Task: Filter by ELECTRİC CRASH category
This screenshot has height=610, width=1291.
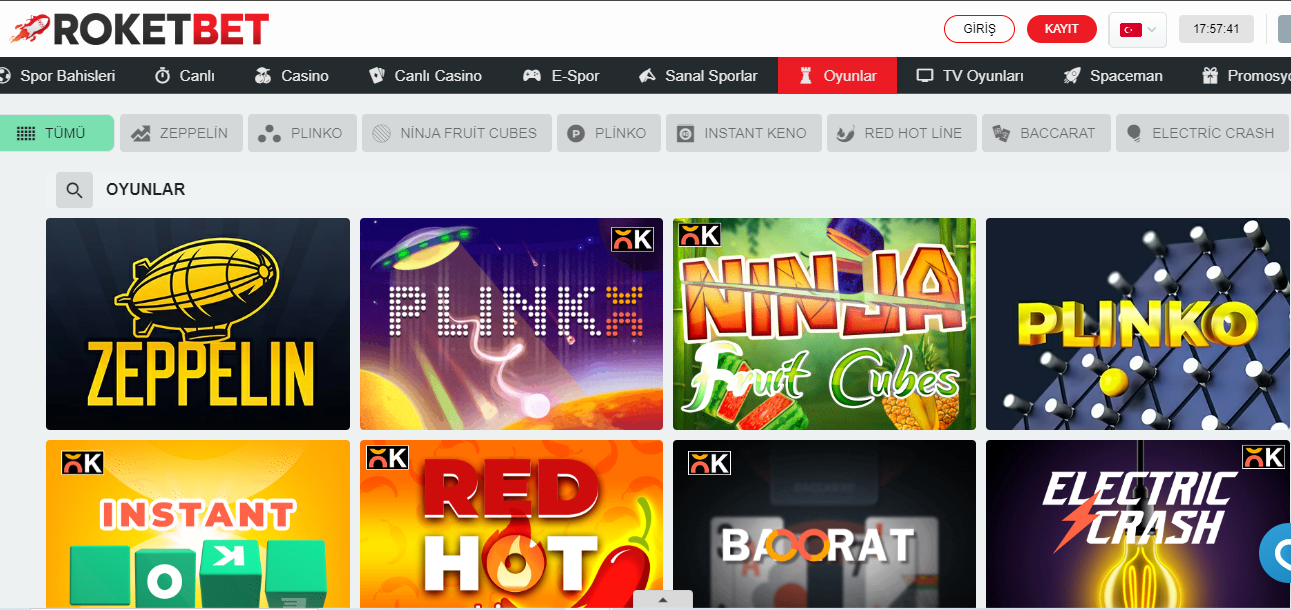Action: 1203,133
